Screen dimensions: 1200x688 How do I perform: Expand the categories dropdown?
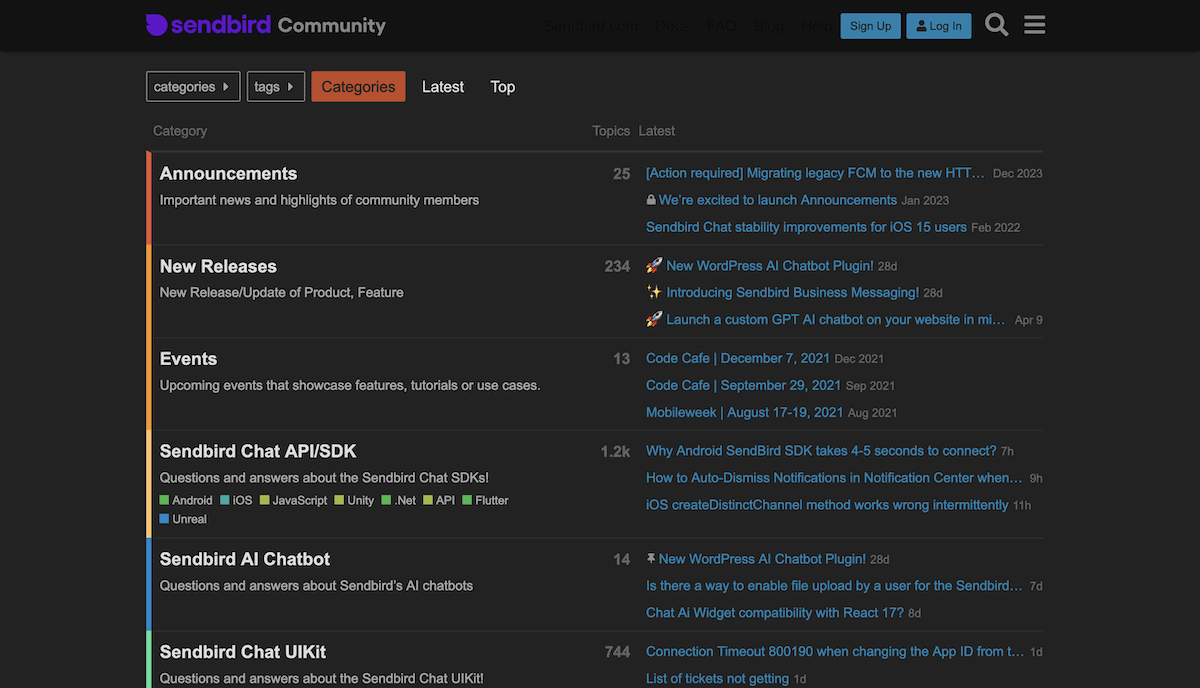coord(193,87)
